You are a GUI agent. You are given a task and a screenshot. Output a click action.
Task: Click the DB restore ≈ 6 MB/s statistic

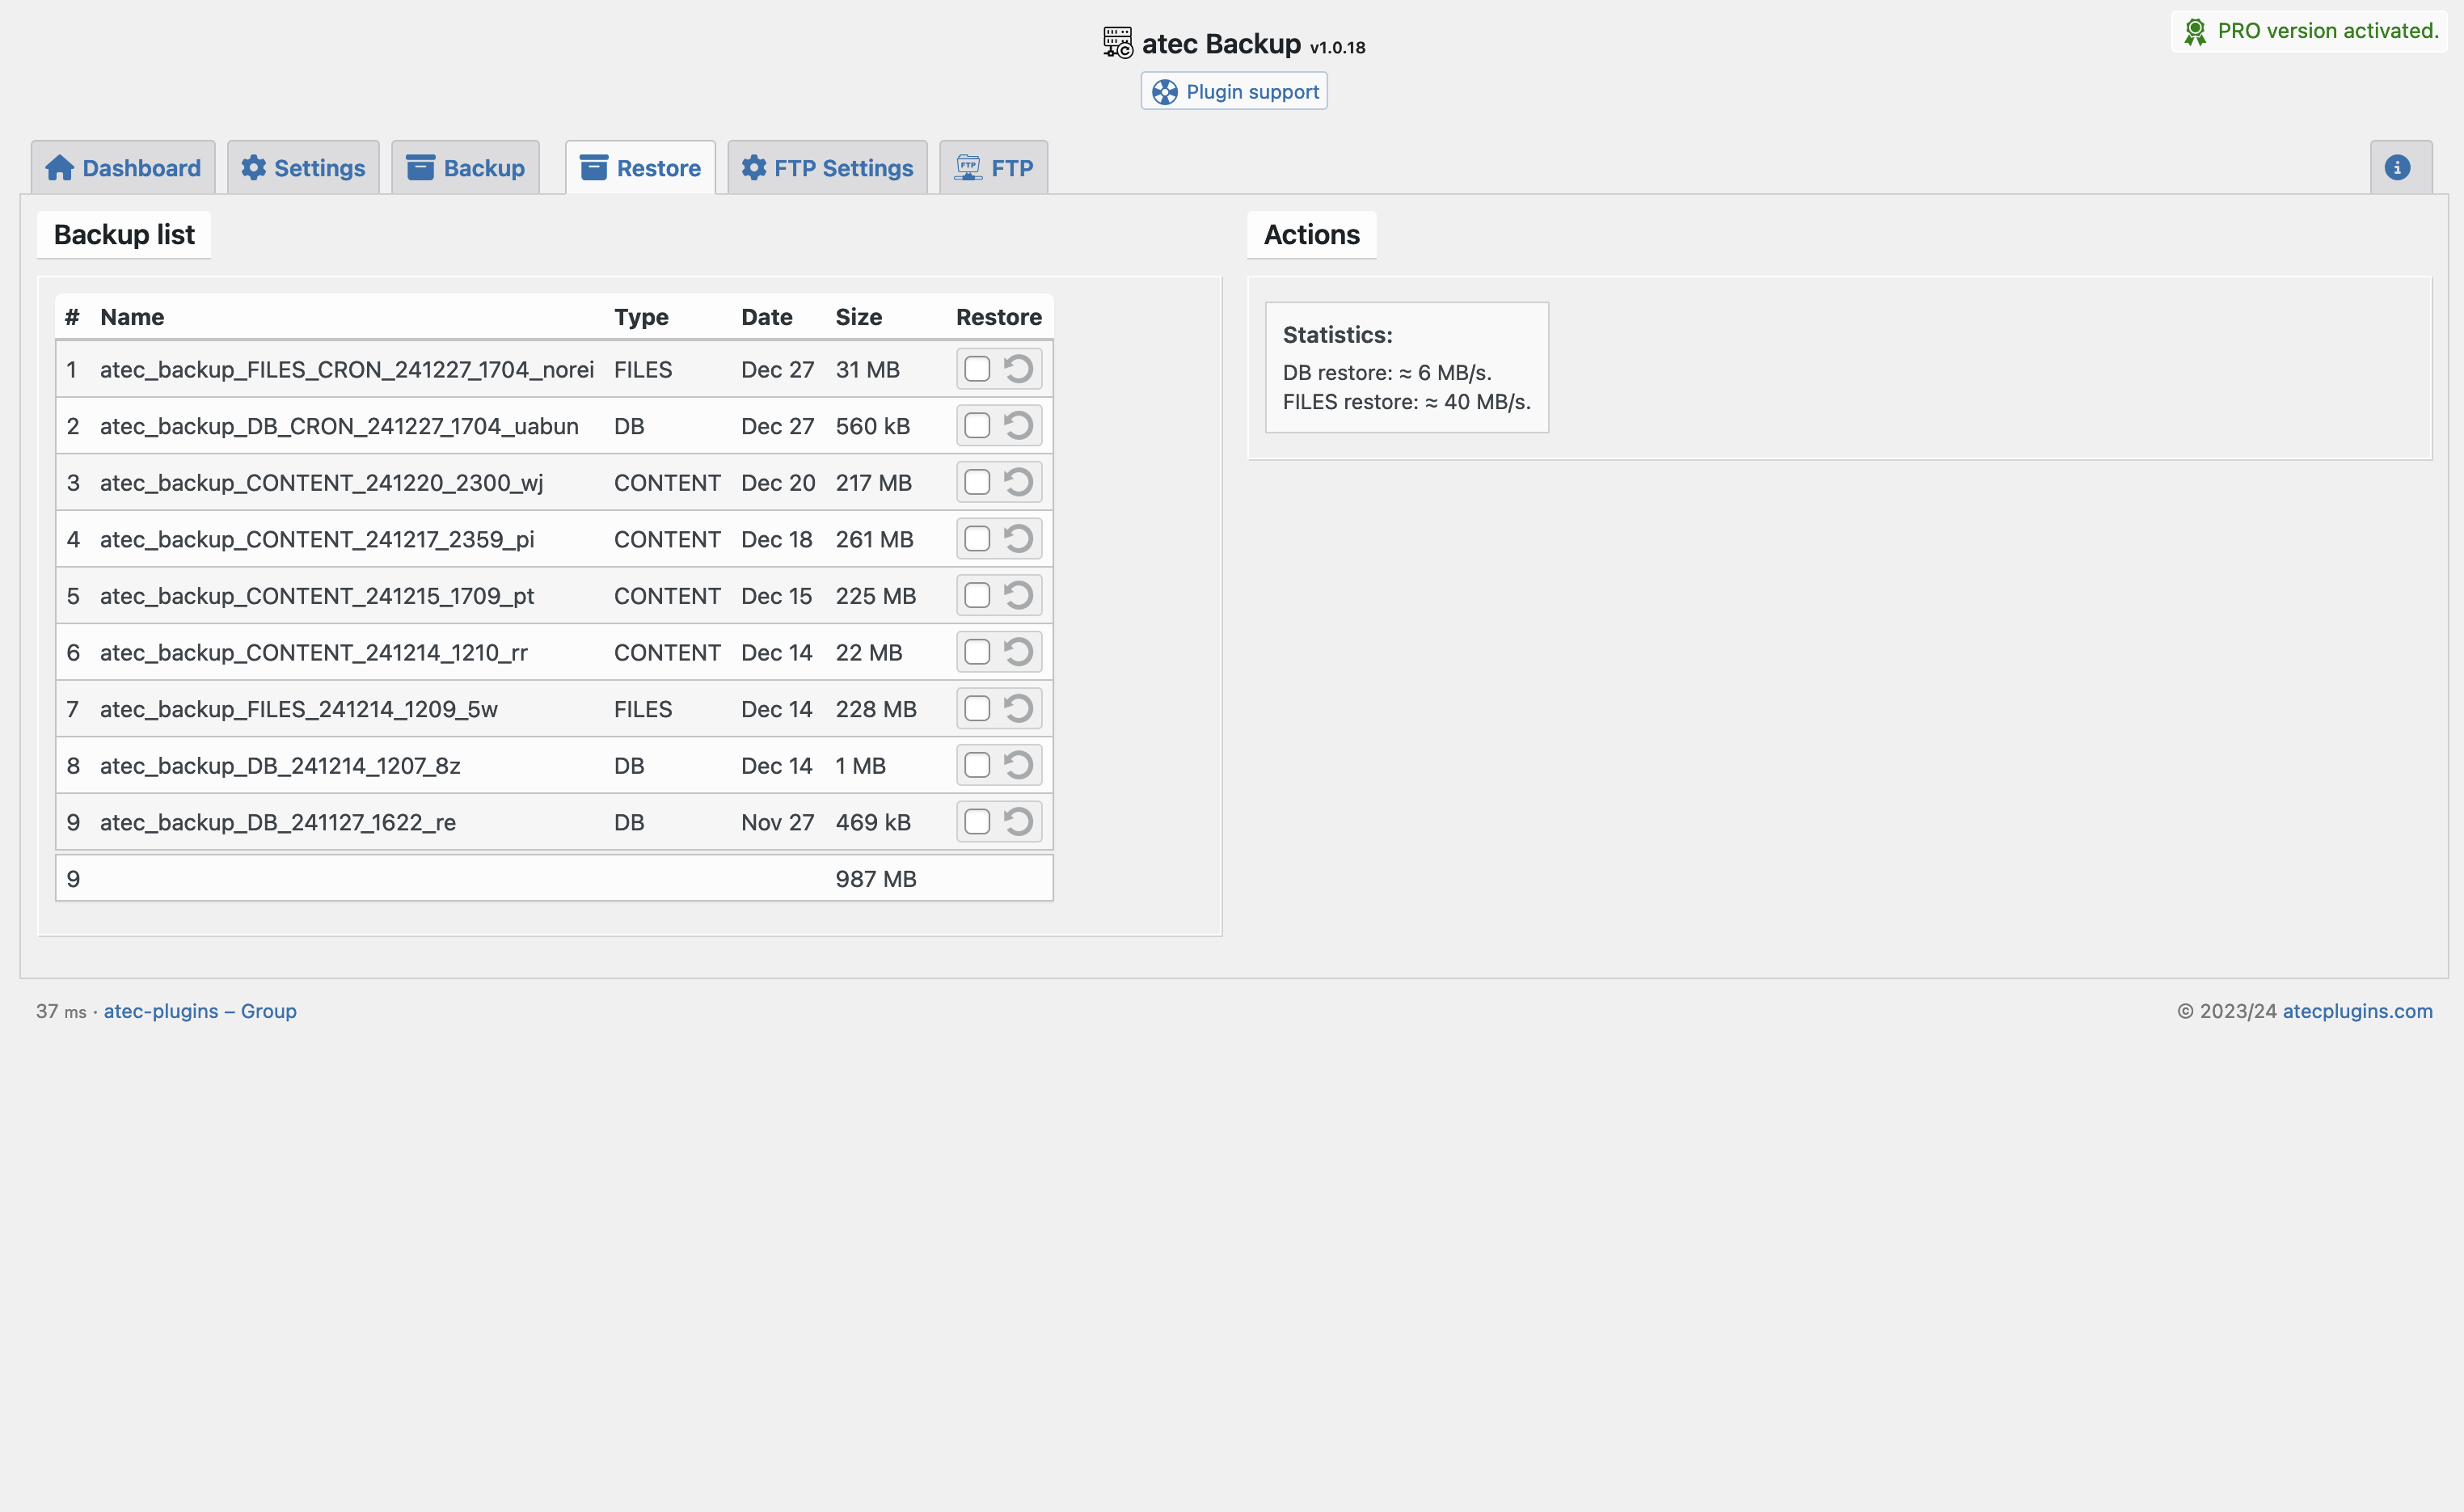pyautogui.click(x=1387, y=372)
